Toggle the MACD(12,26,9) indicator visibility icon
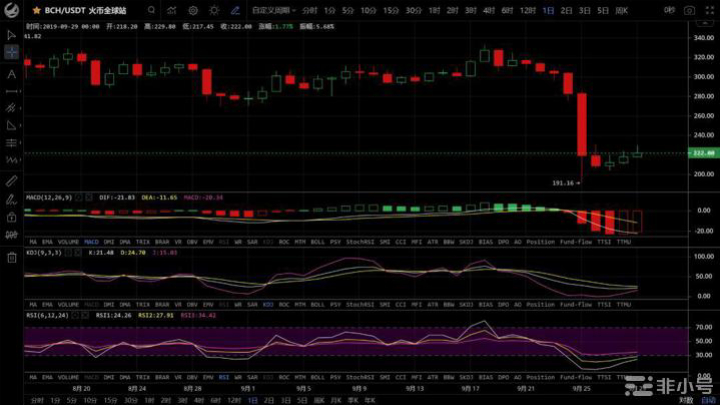The height and width of the screenshot is (405, 720). click(9, 198)
